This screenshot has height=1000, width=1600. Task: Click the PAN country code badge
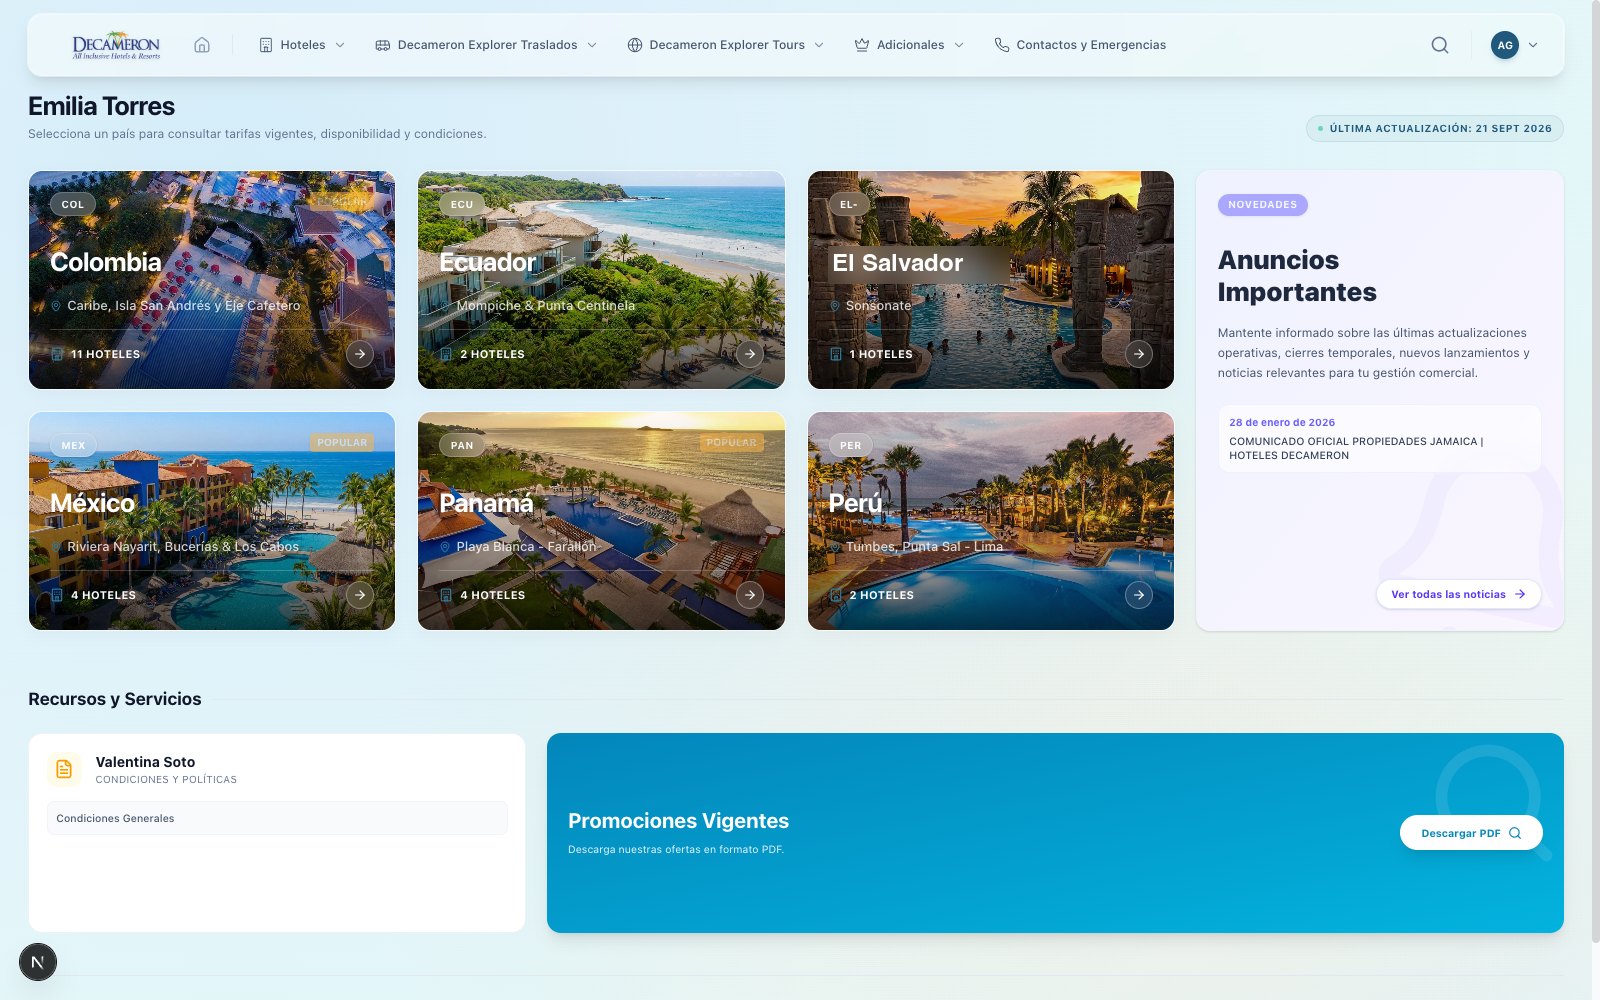[462, 445]
